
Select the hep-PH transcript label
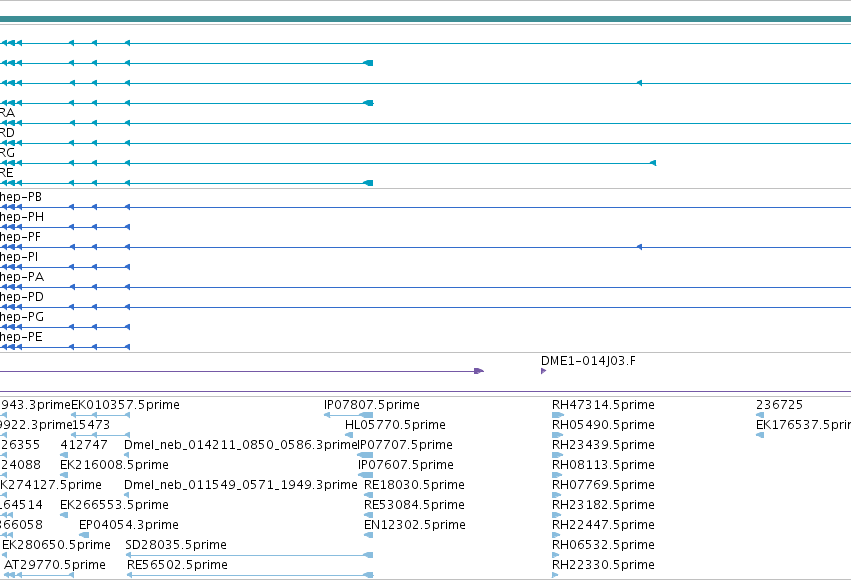[22, 217]
